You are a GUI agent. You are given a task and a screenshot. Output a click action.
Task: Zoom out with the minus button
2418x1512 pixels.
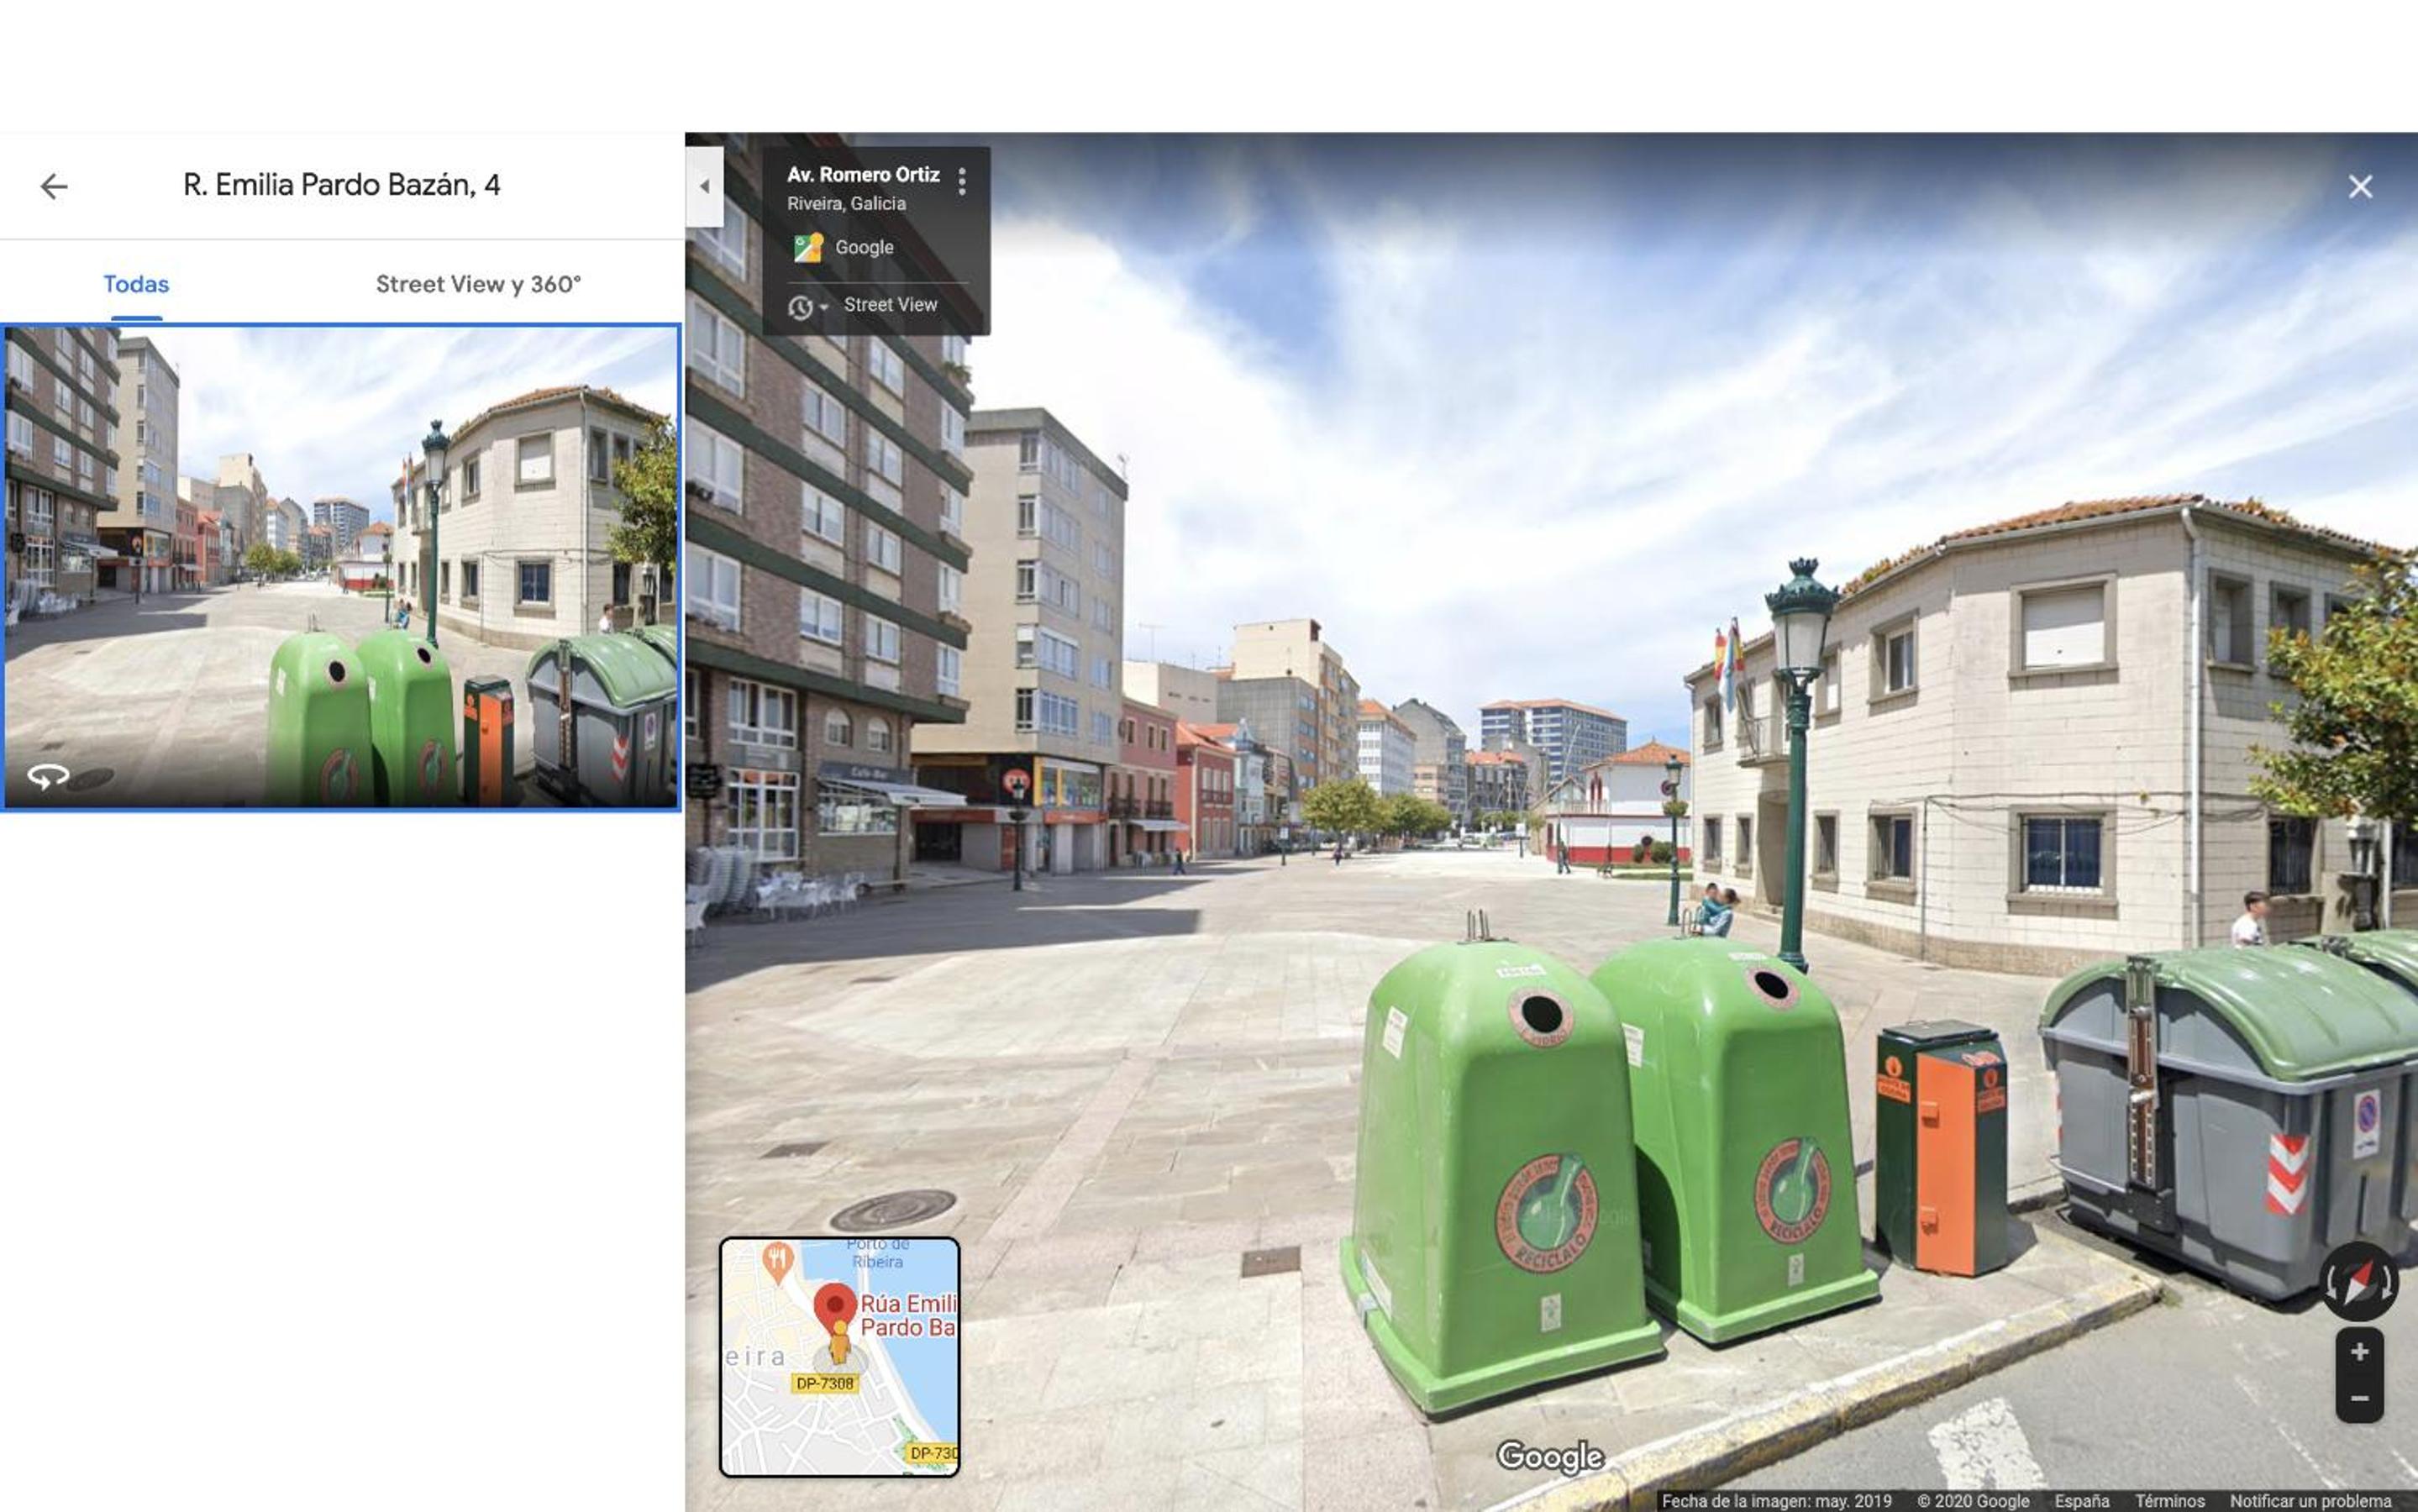tap(2359, 1398)
